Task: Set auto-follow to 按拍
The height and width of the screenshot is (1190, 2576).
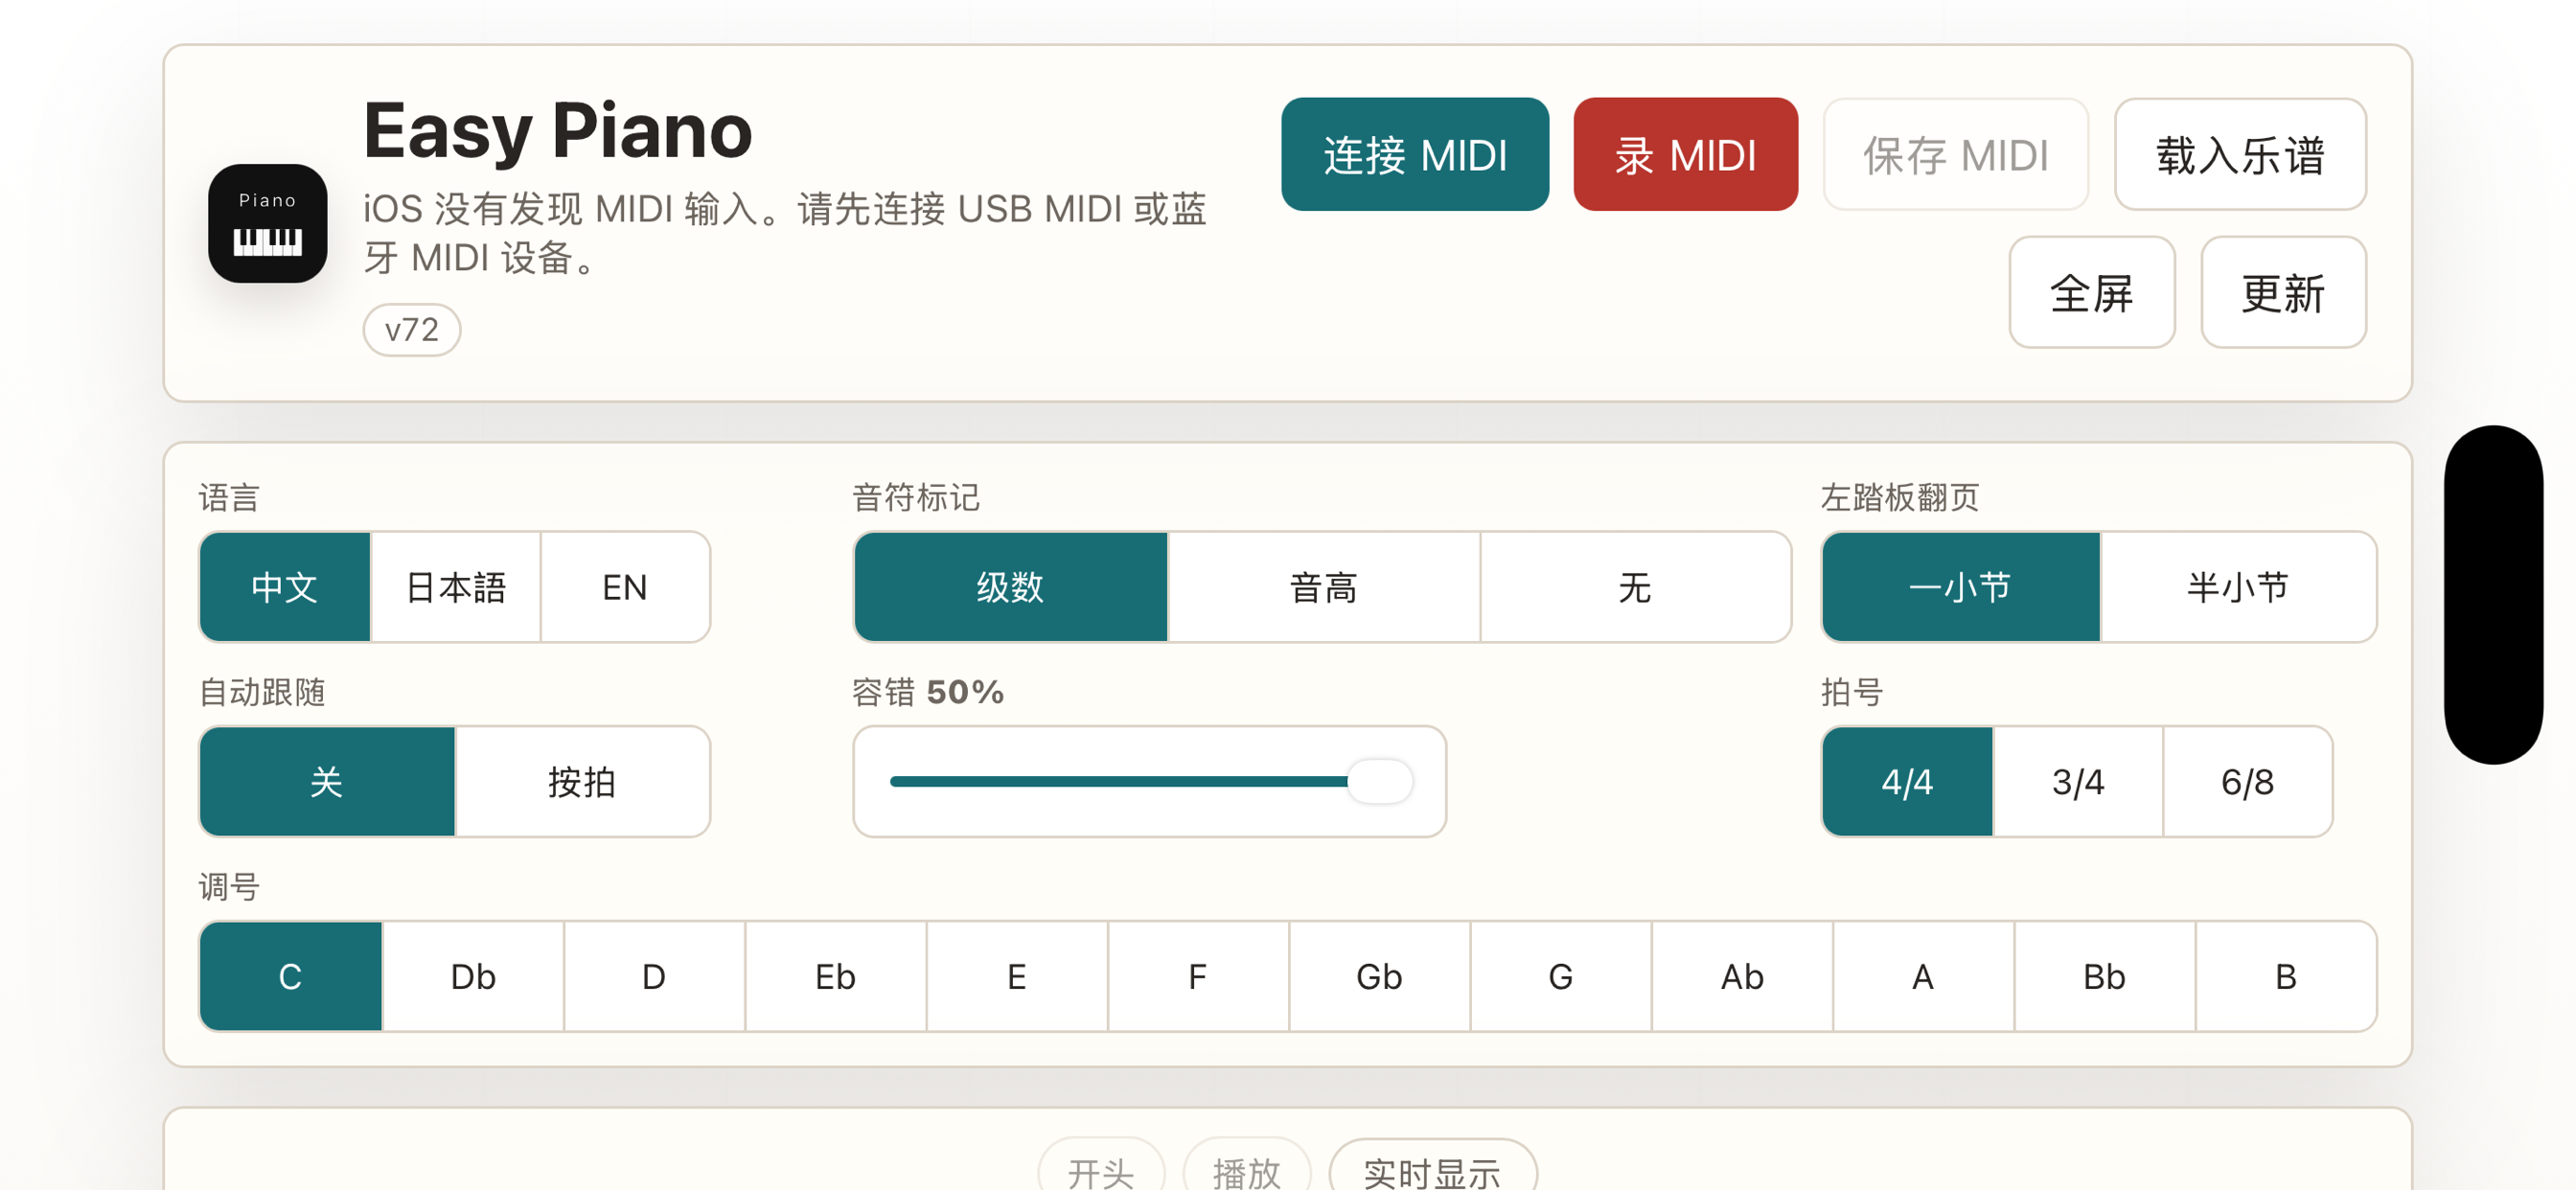Action: [582, 781]
